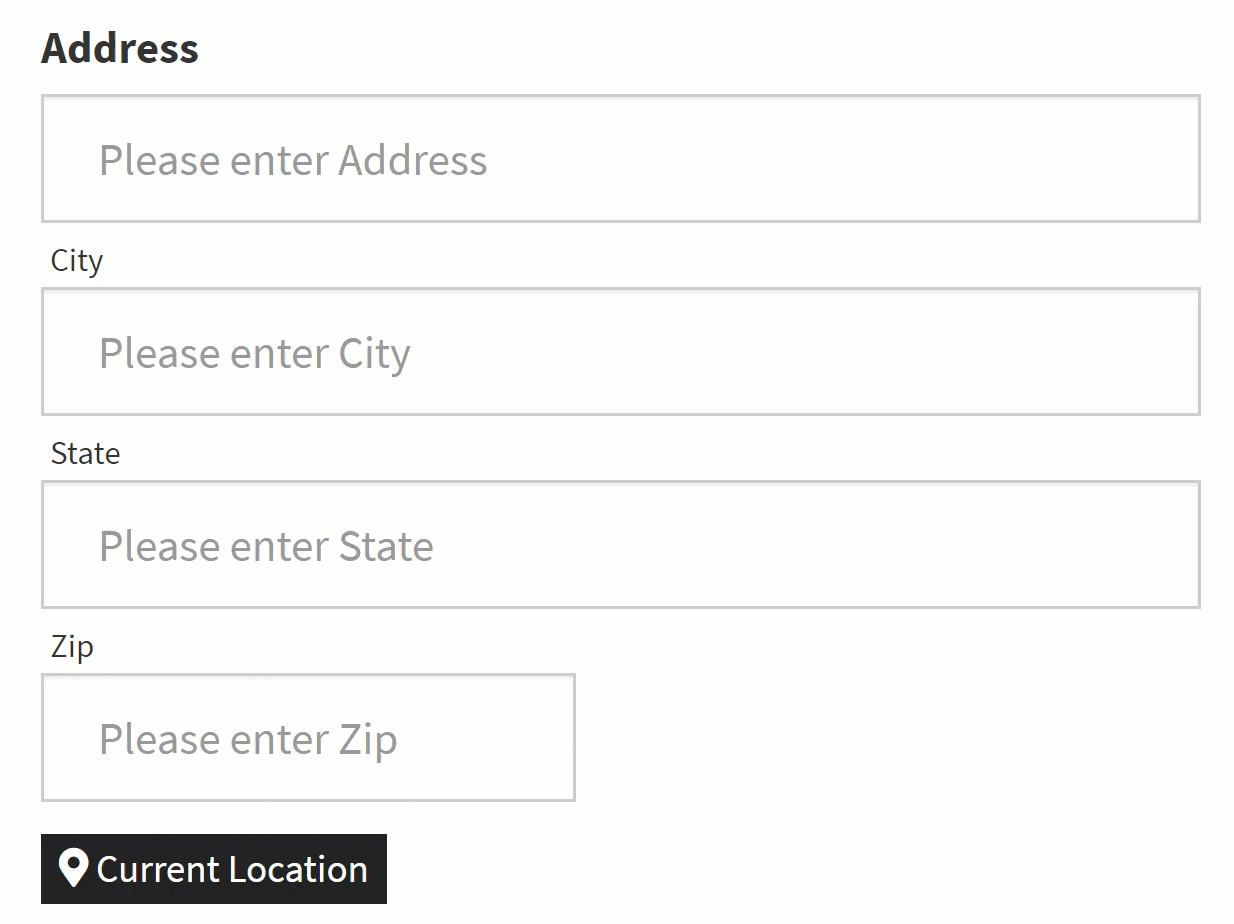Screen dimensions: 1234x924
Task: Click the "Current Location" text
Action: point(232,870)
